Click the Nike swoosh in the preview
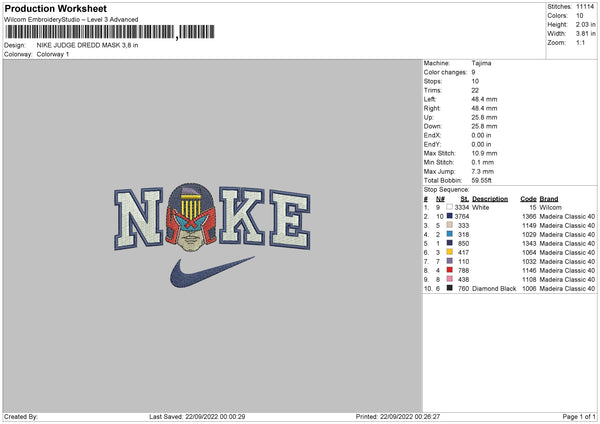600x424 pixels. 212,272
